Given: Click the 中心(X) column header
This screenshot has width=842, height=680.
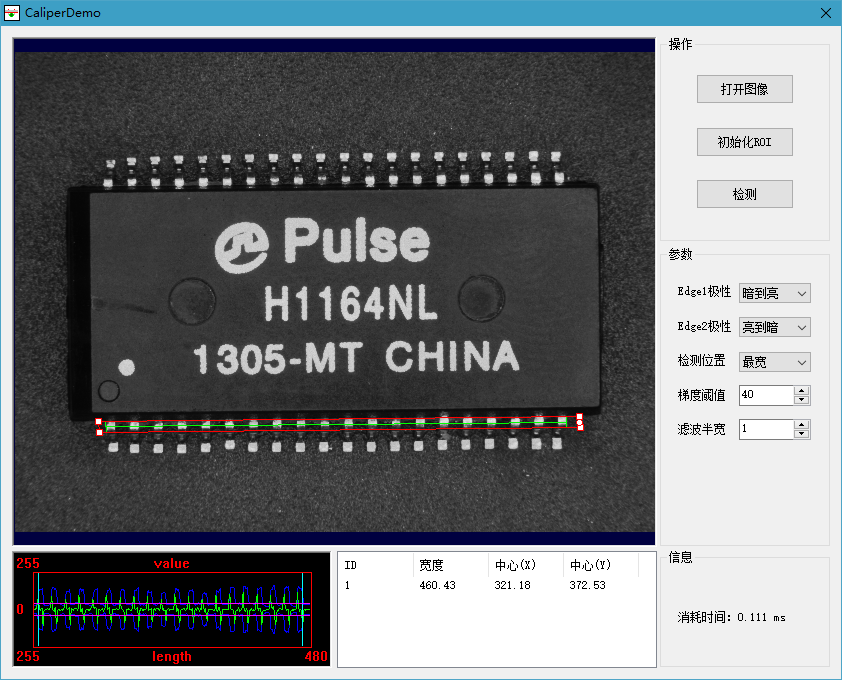Looking at the screenshot, I should coord(525,565).
